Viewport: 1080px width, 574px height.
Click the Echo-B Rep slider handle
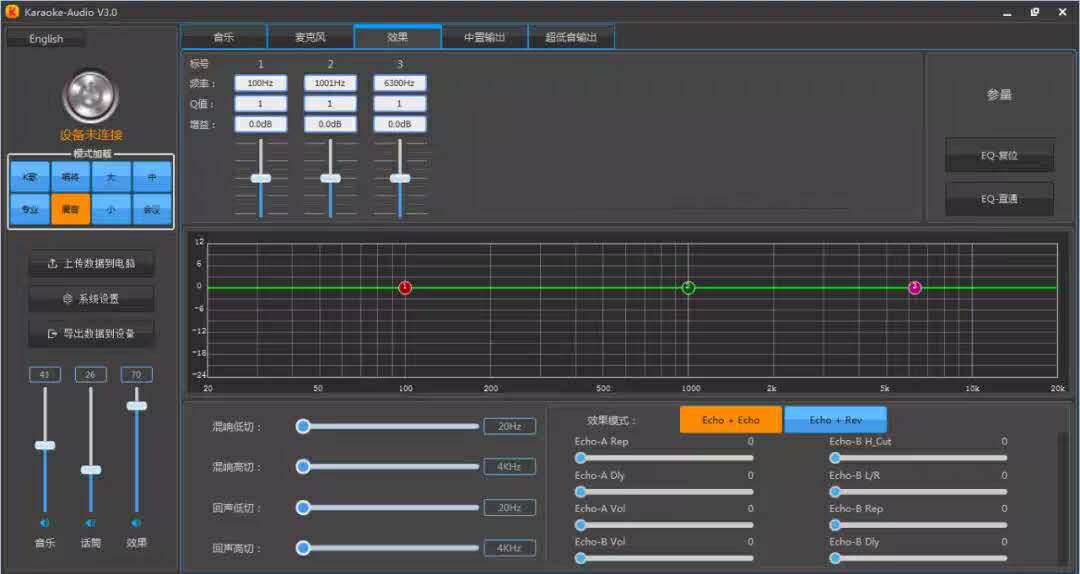835,525
